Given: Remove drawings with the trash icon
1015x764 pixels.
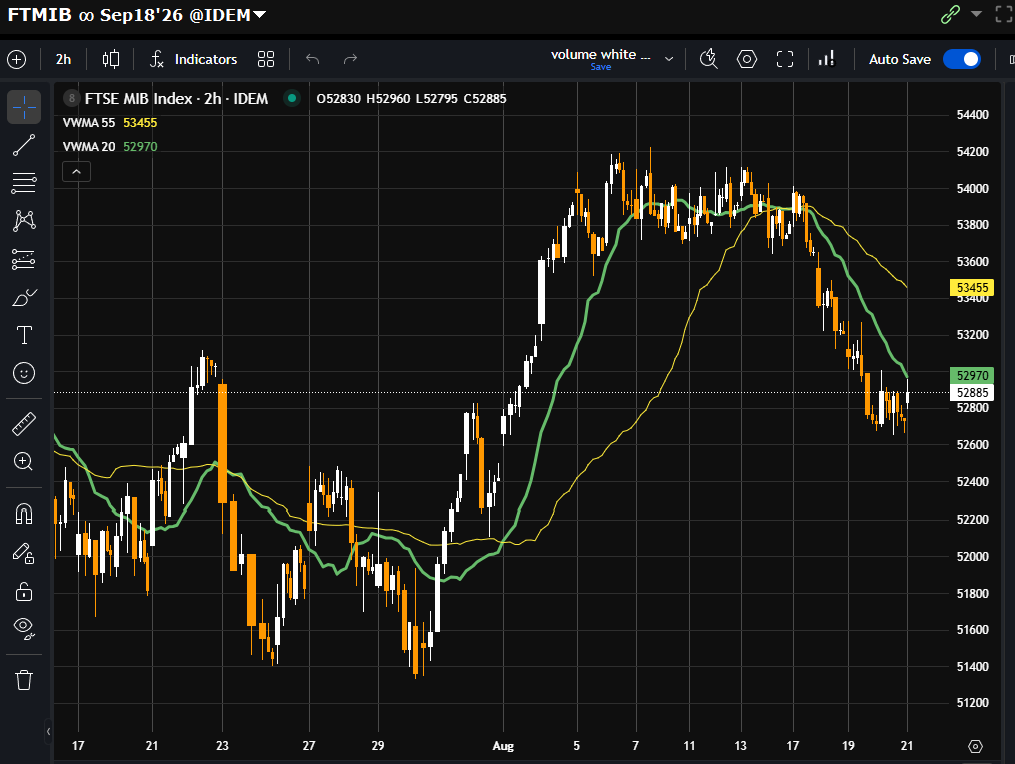Looking at the screenshot, I should 24,680.
